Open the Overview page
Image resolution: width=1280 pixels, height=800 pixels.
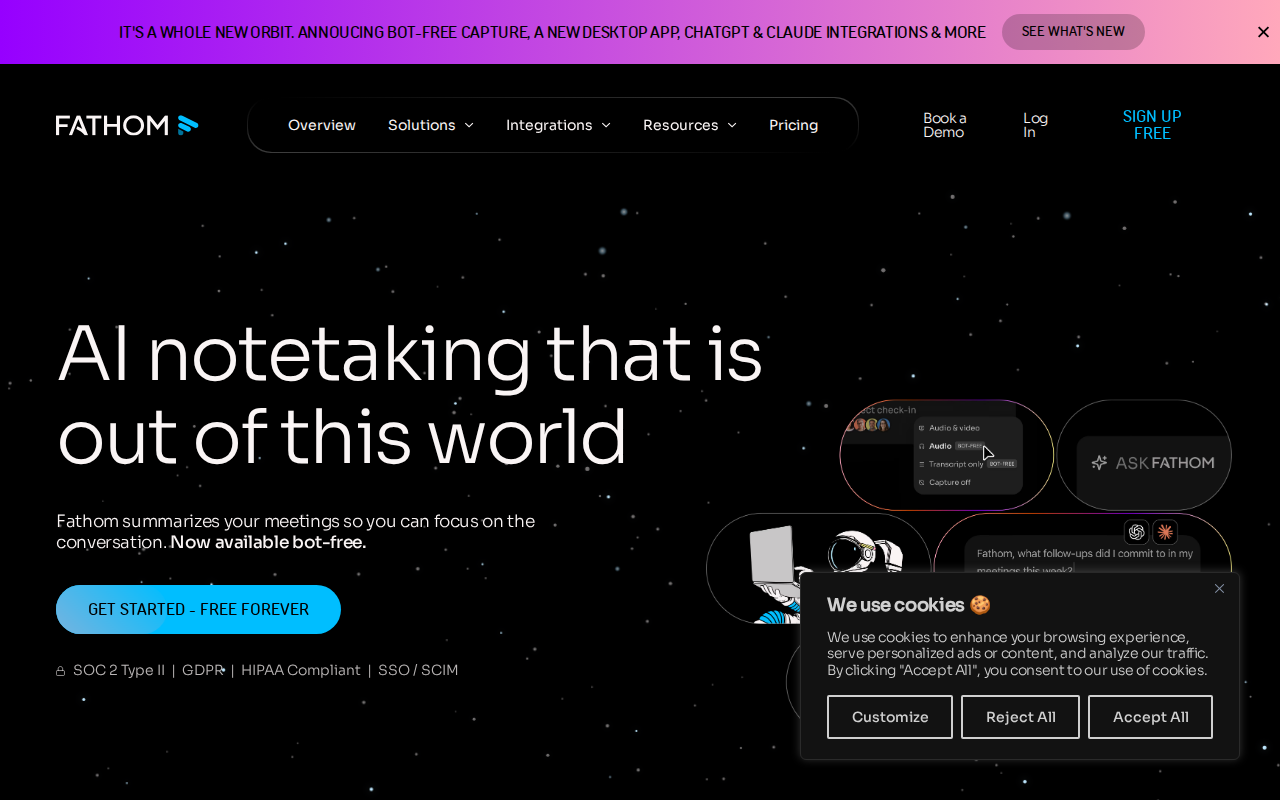click(322, 125)
